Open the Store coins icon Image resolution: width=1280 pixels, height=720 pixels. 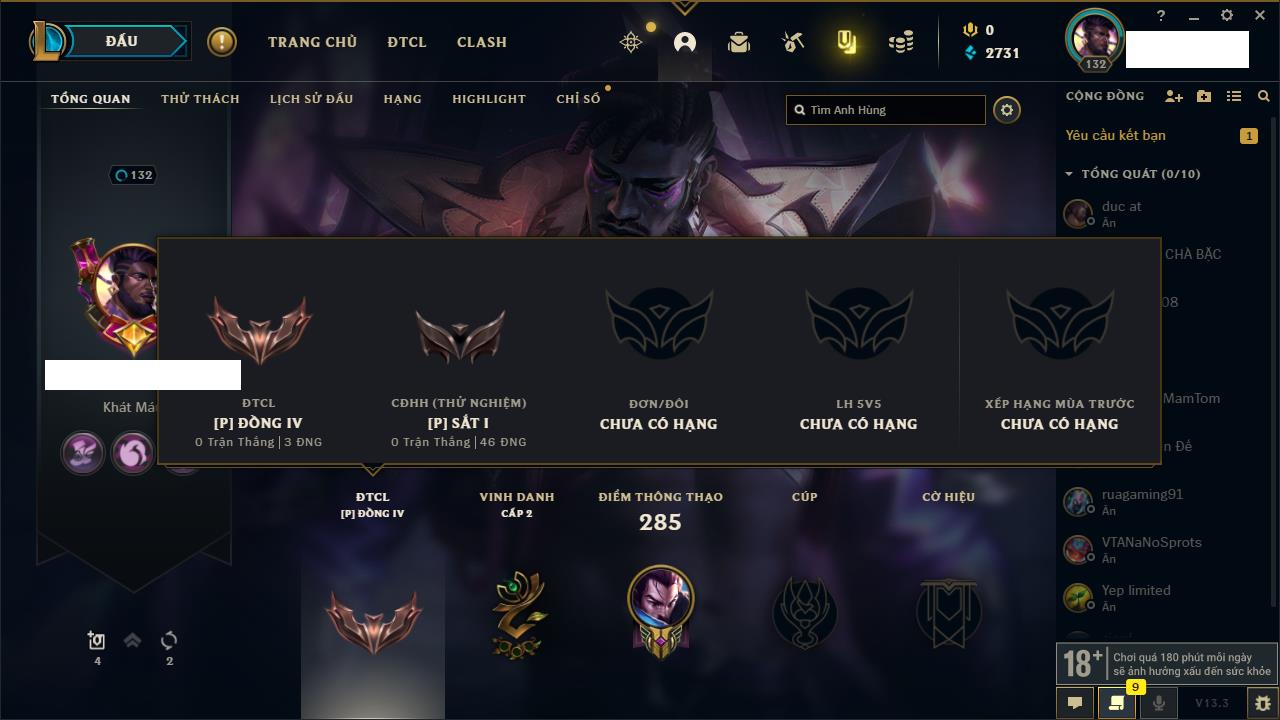[901, 42]
